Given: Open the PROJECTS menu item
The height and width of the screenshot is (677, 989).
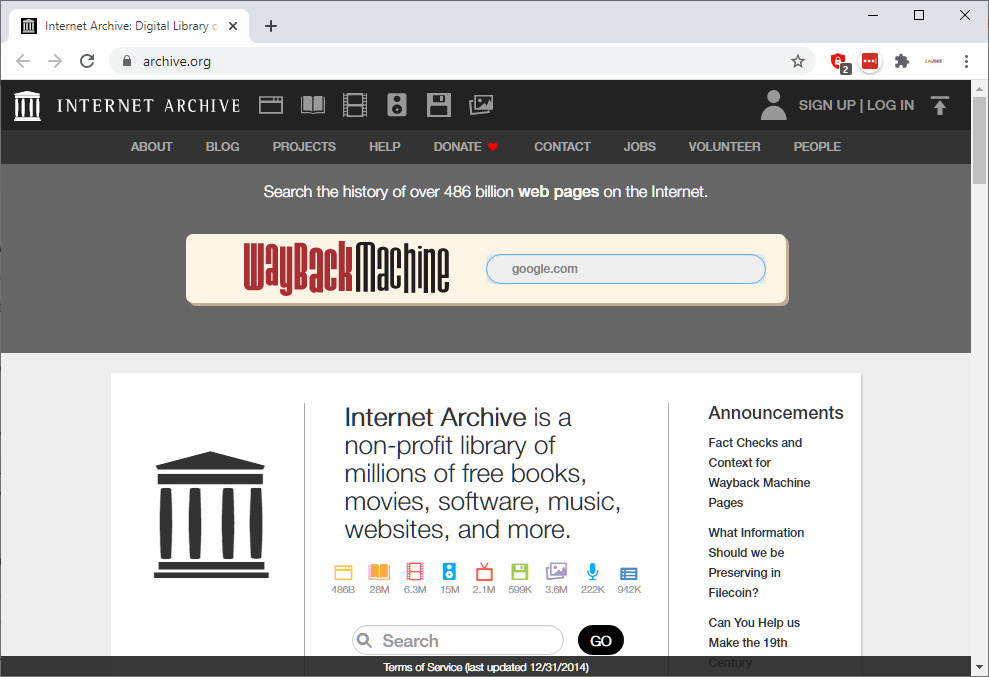Looking at the screenshot, I should click(x=304, y=147).
